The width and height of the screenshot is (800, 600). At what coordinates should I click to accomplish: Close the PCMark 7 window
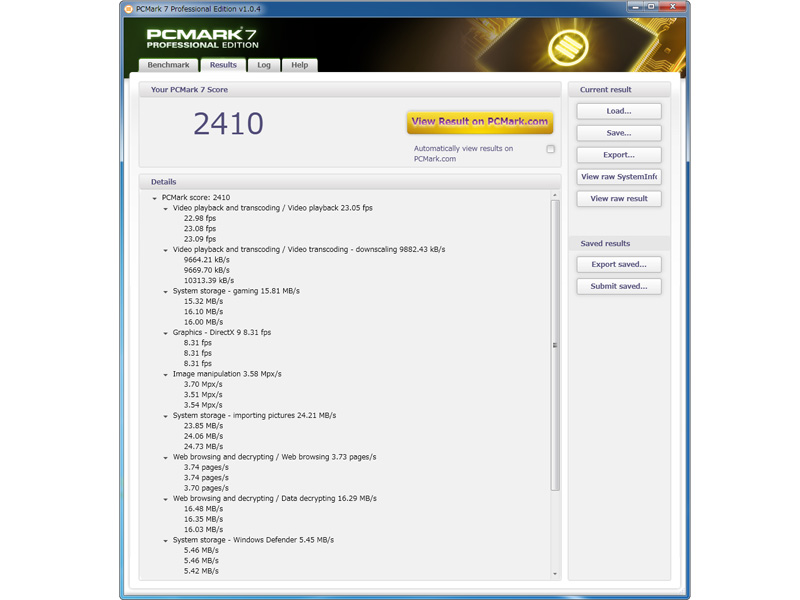pyautogui.click(x=672, y=7)
